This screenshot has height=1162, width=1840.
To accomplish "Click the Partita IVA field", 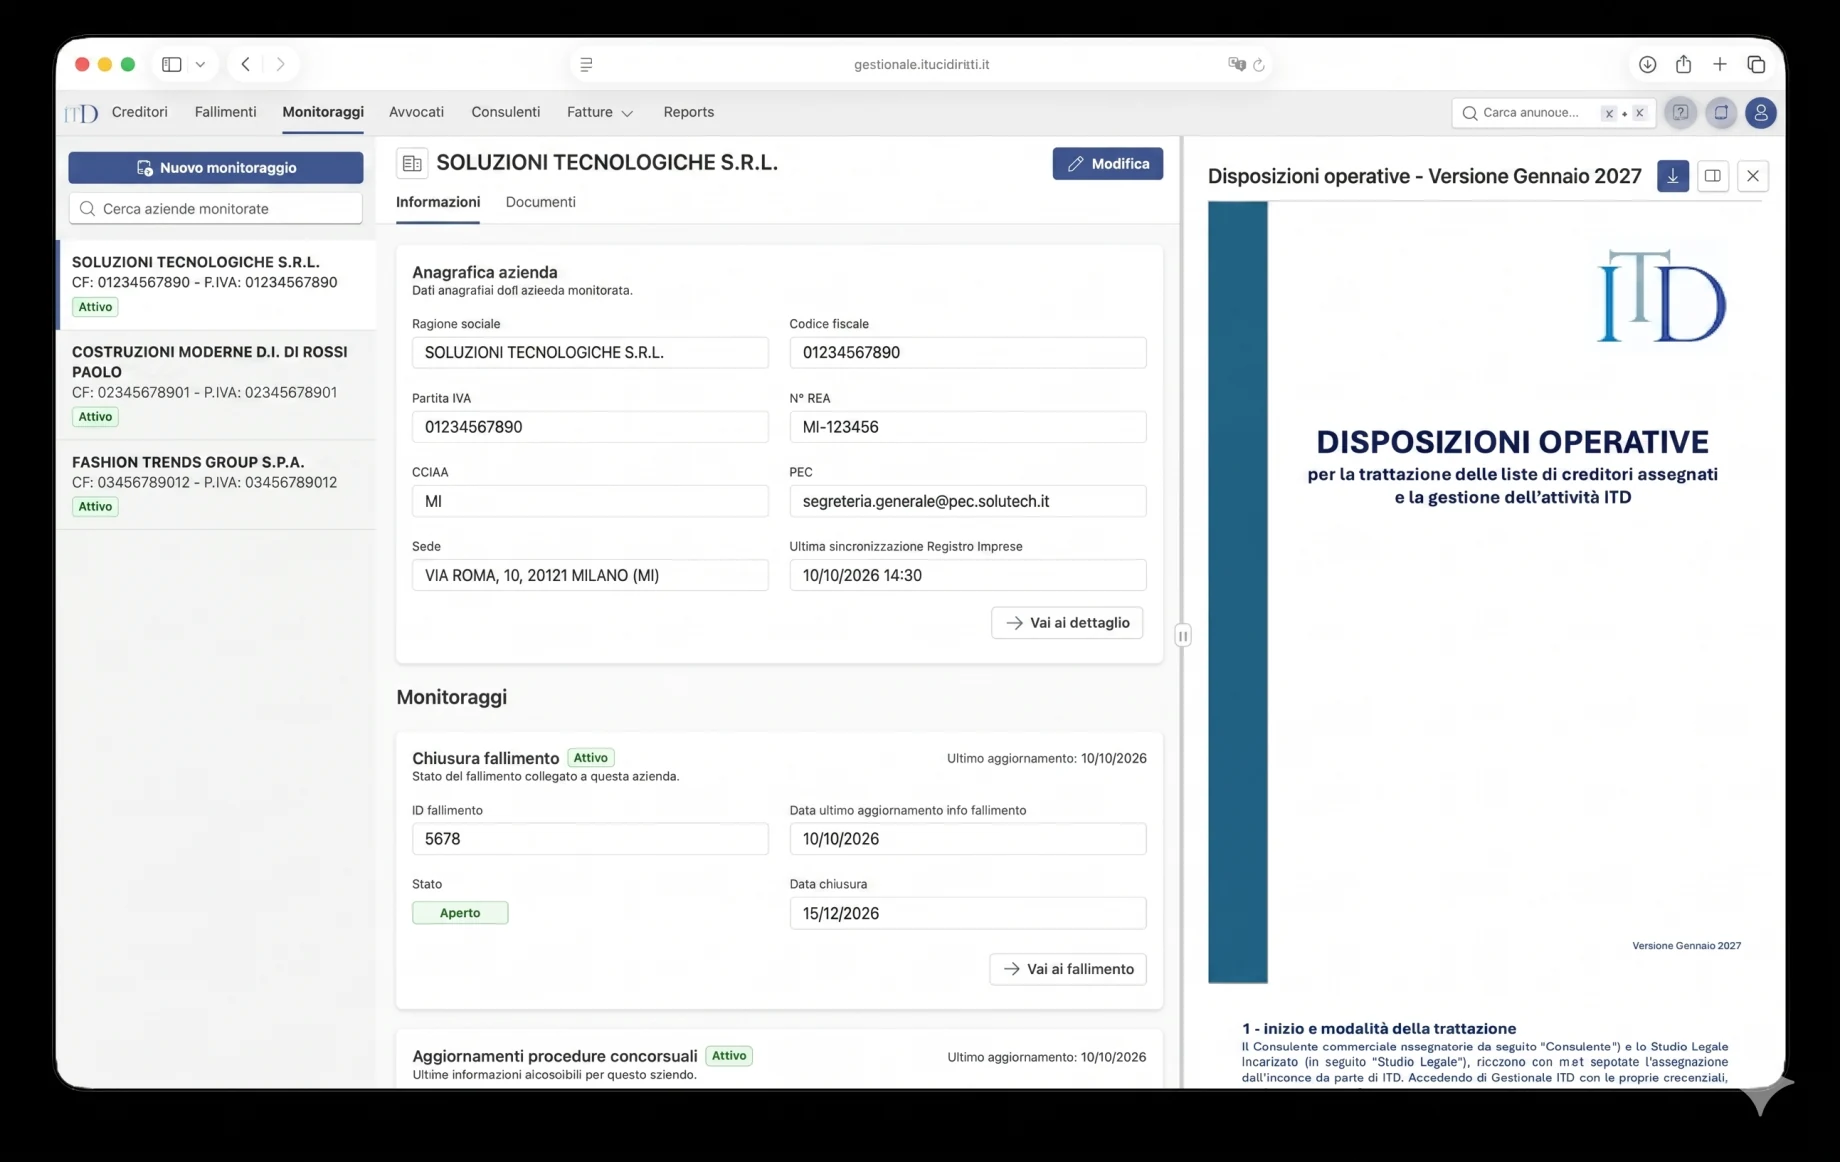I will pyautogui.click(x=590, y=427).
